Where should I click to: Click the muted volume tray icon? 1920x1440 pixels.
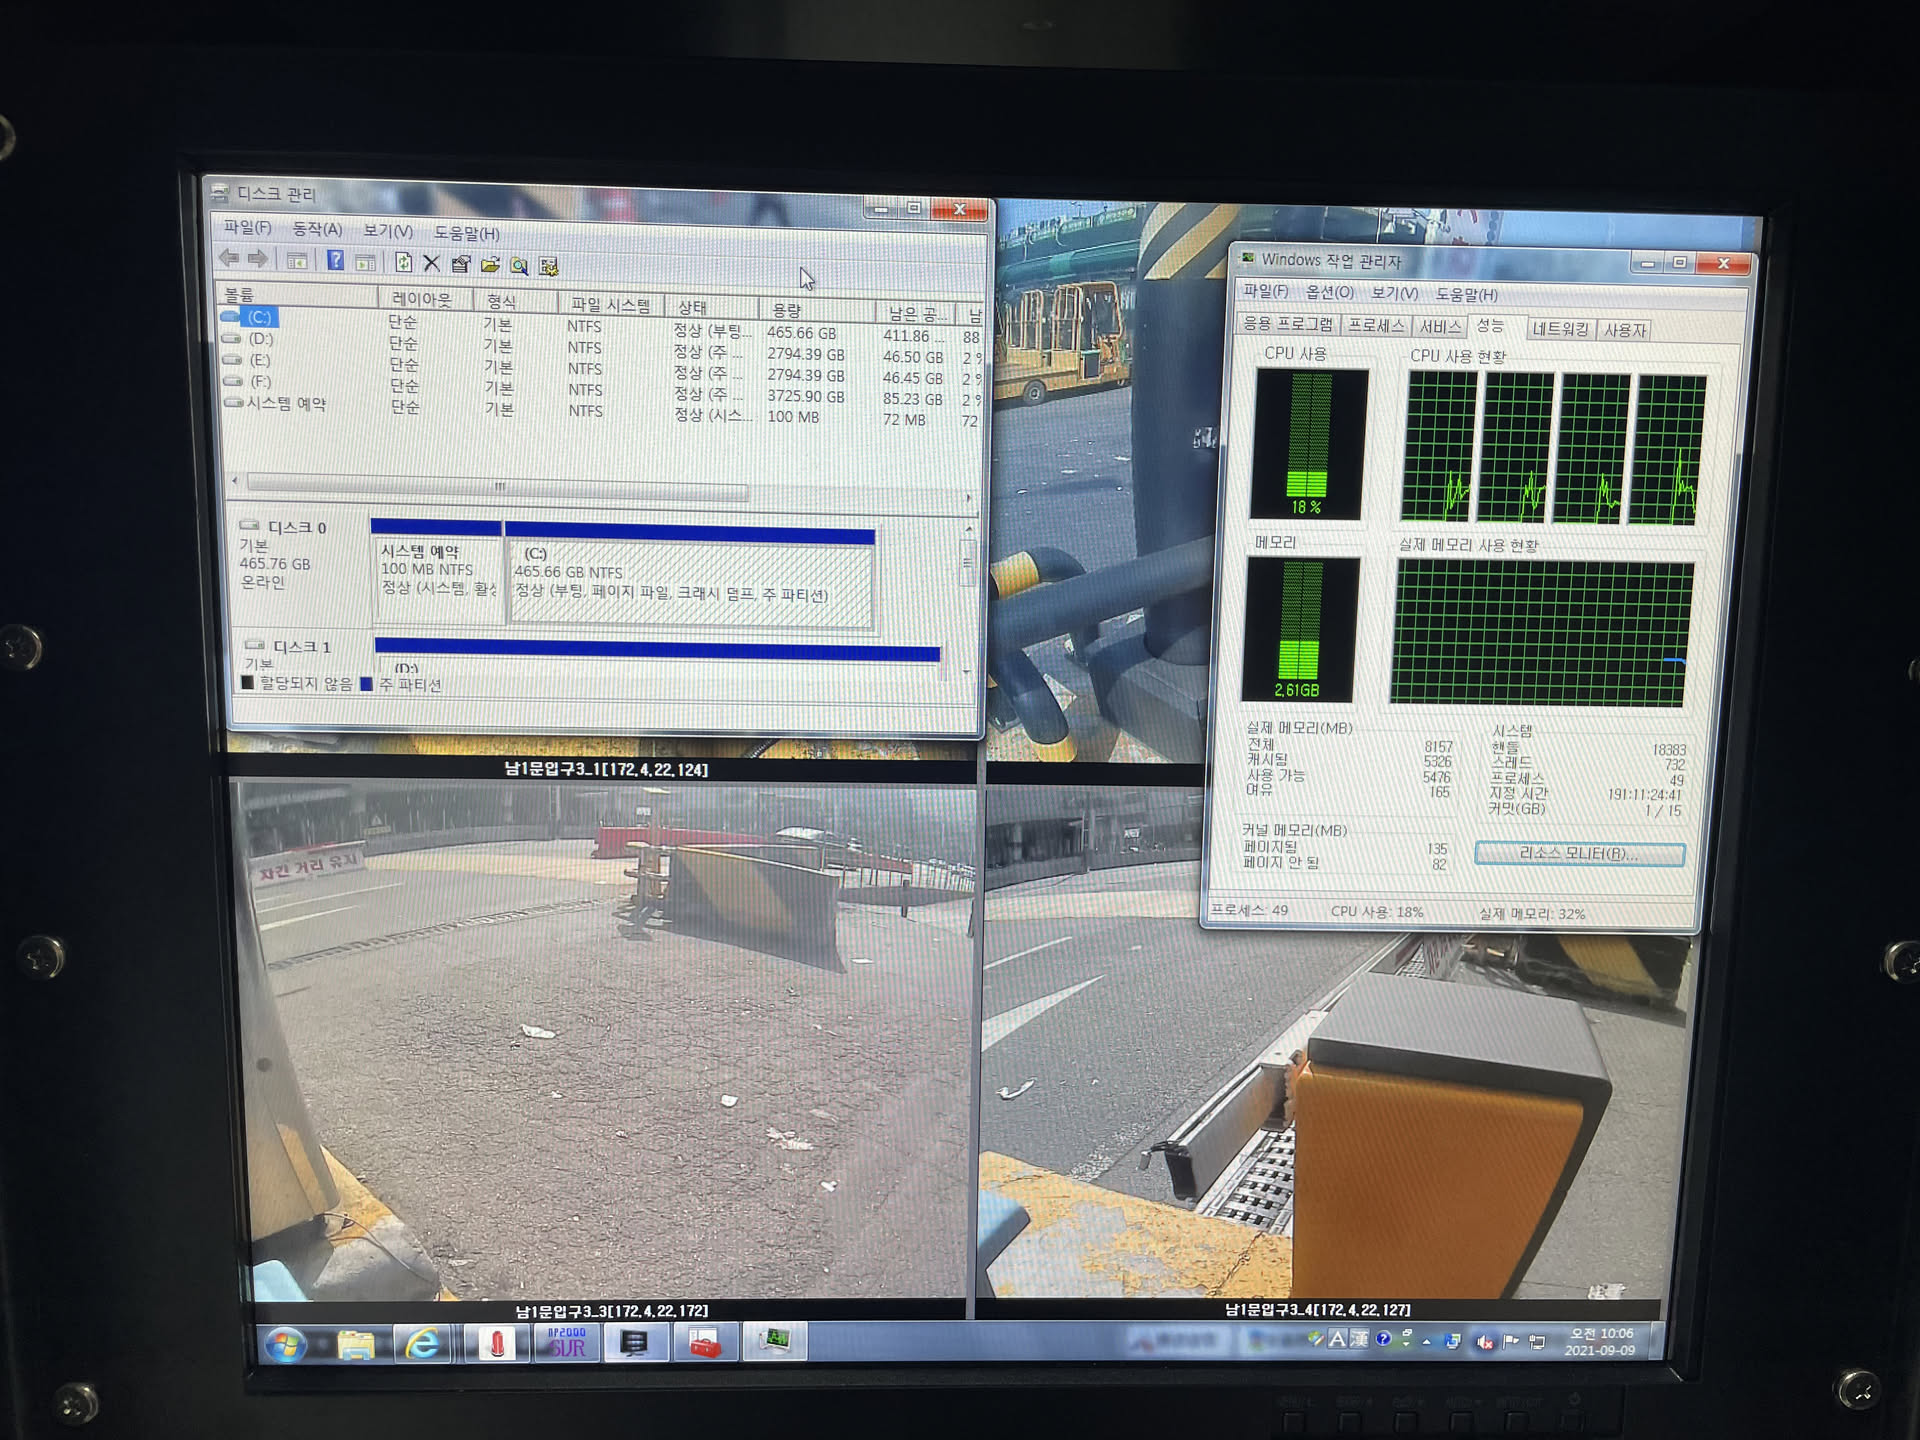pyautogui.click(x=1485, y=1342)
